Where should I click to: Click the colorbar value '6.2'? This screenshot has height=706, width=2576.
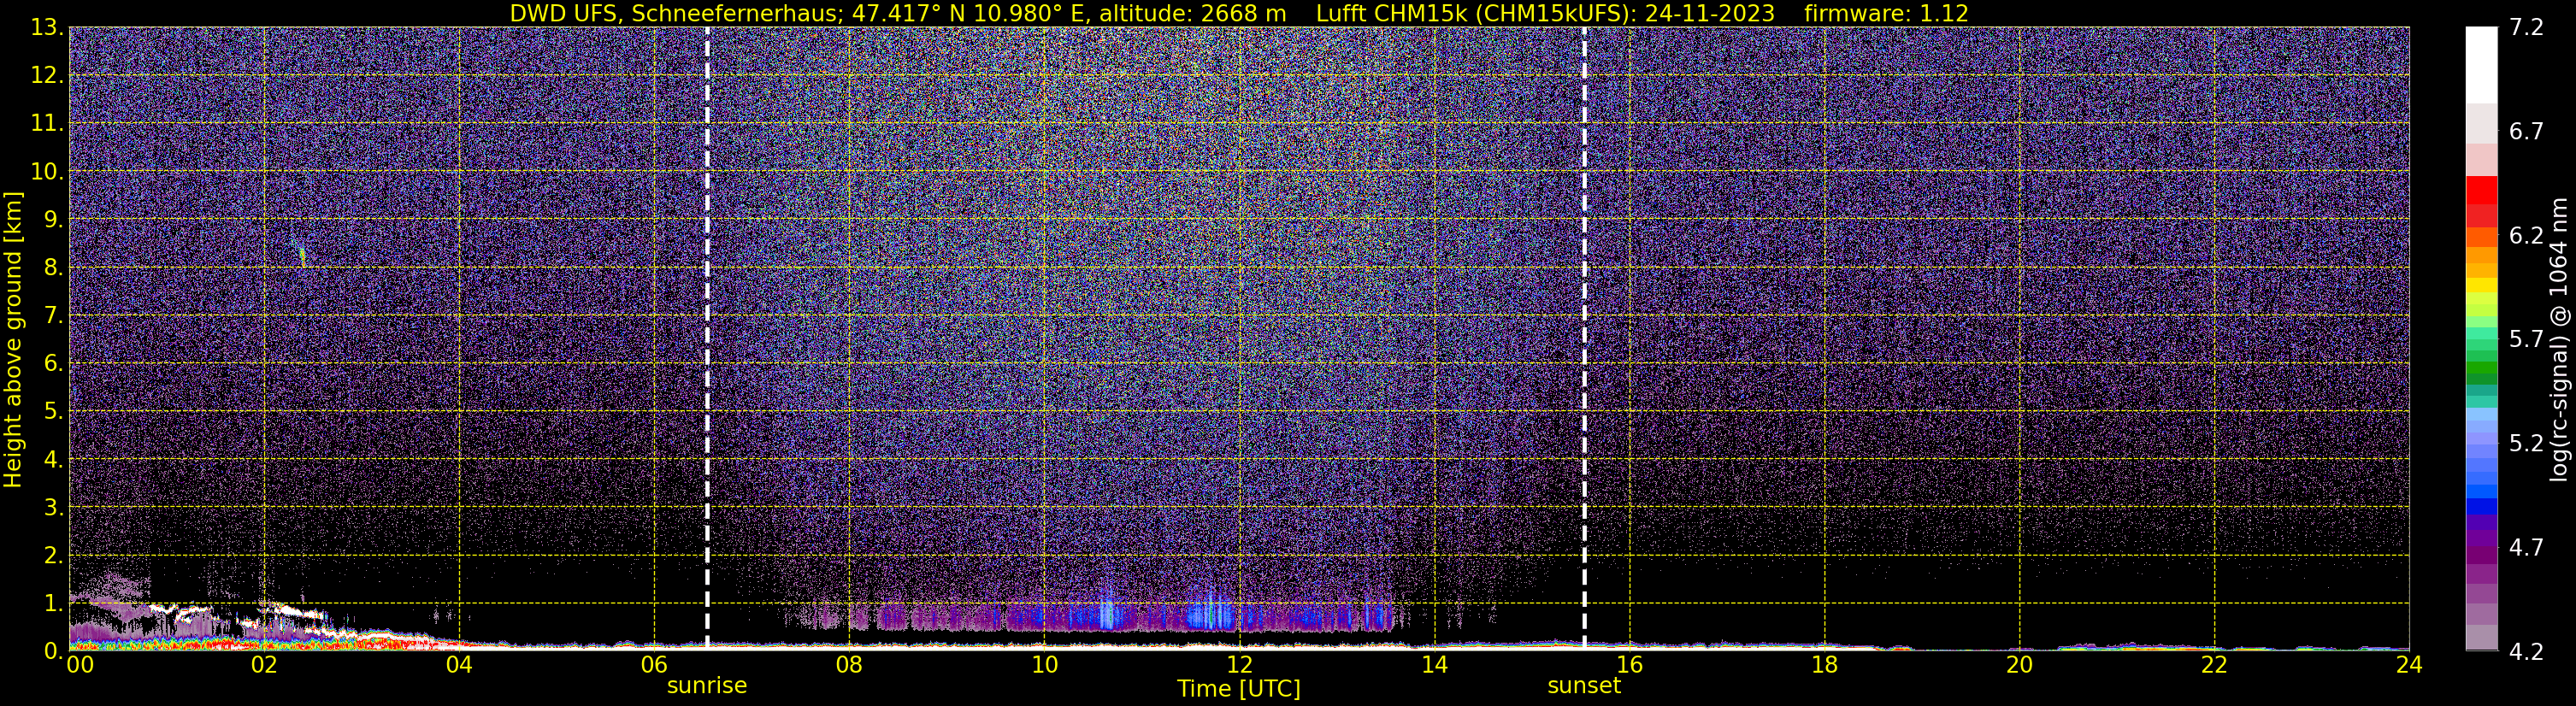[2526, 236]
